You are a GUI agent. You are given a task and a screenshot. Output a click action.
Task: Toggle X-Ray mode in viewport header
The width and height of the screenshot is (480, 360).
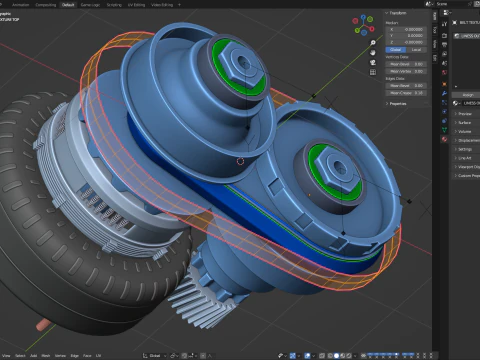[322, 355]
